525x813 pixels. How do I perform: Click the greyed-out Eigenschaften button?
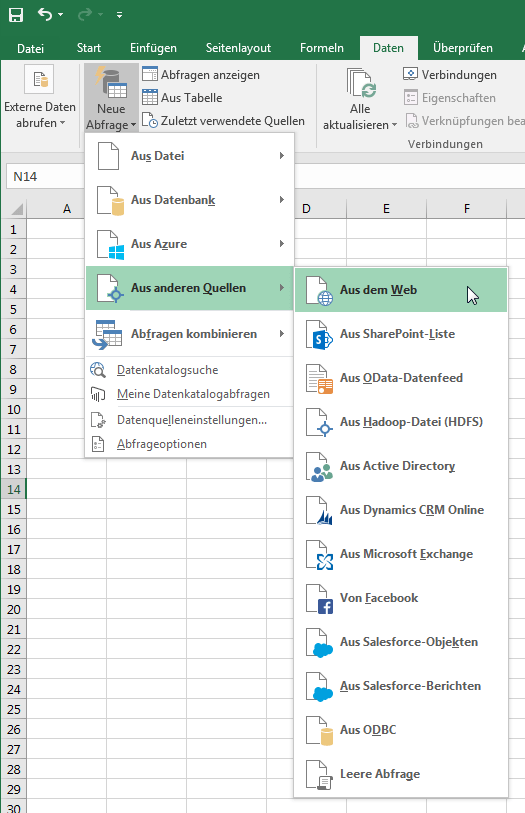[449, 97]
